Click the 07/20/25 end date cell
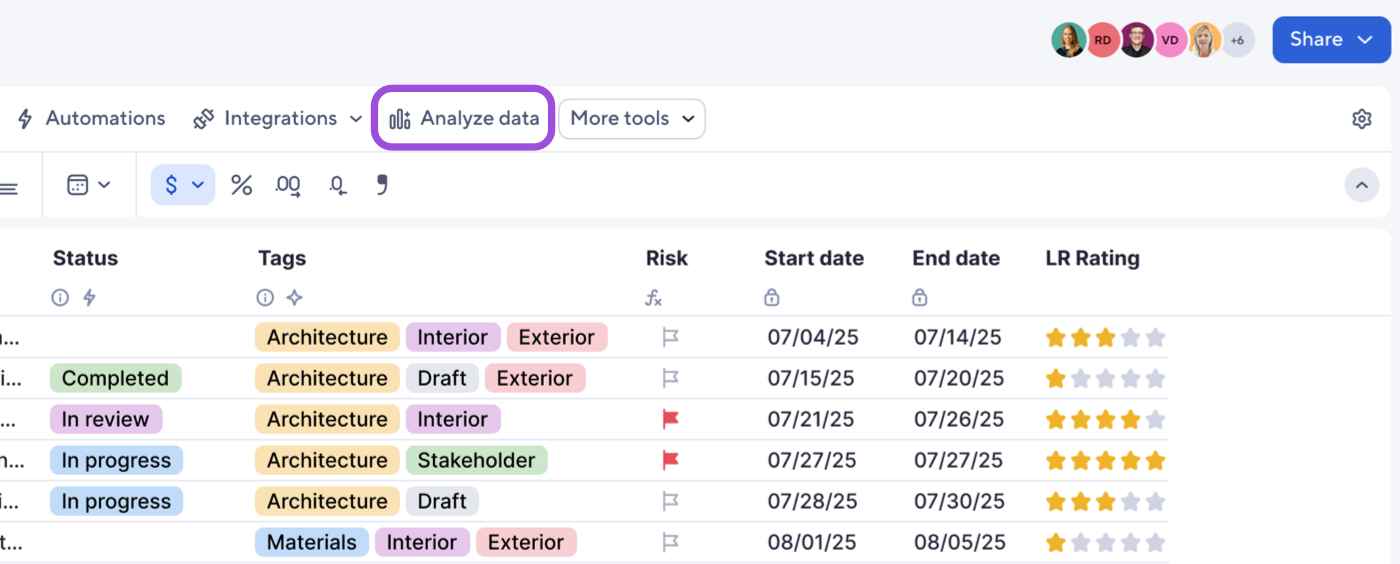Screen dimensions: 1400x564 point(959,378)
